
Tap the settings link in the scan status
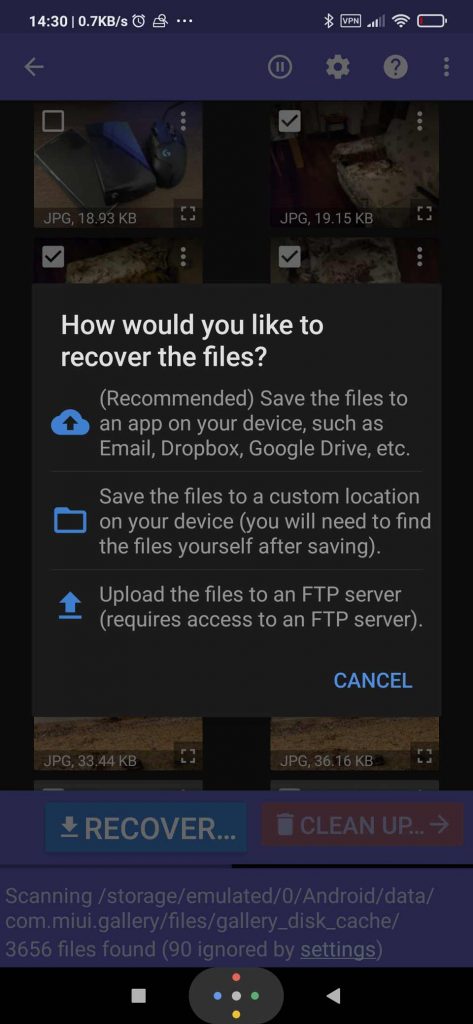click(x=337, y=948)
